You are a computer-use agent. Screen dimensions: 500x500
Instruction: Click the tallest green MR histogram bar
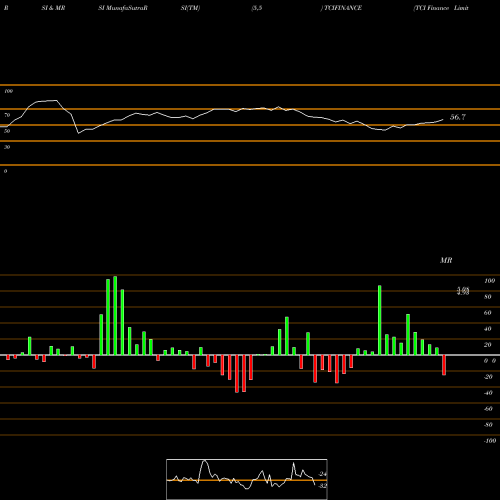coord(115,316)
